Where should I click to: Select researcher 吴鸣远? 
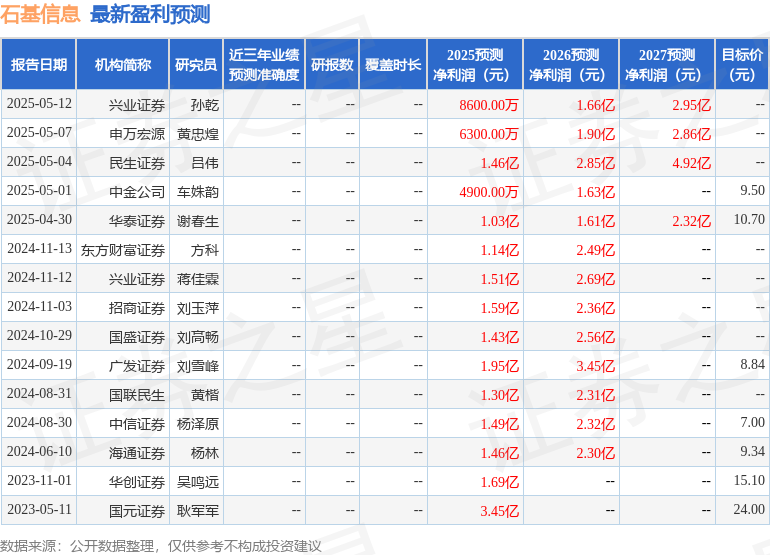point(198,481)
